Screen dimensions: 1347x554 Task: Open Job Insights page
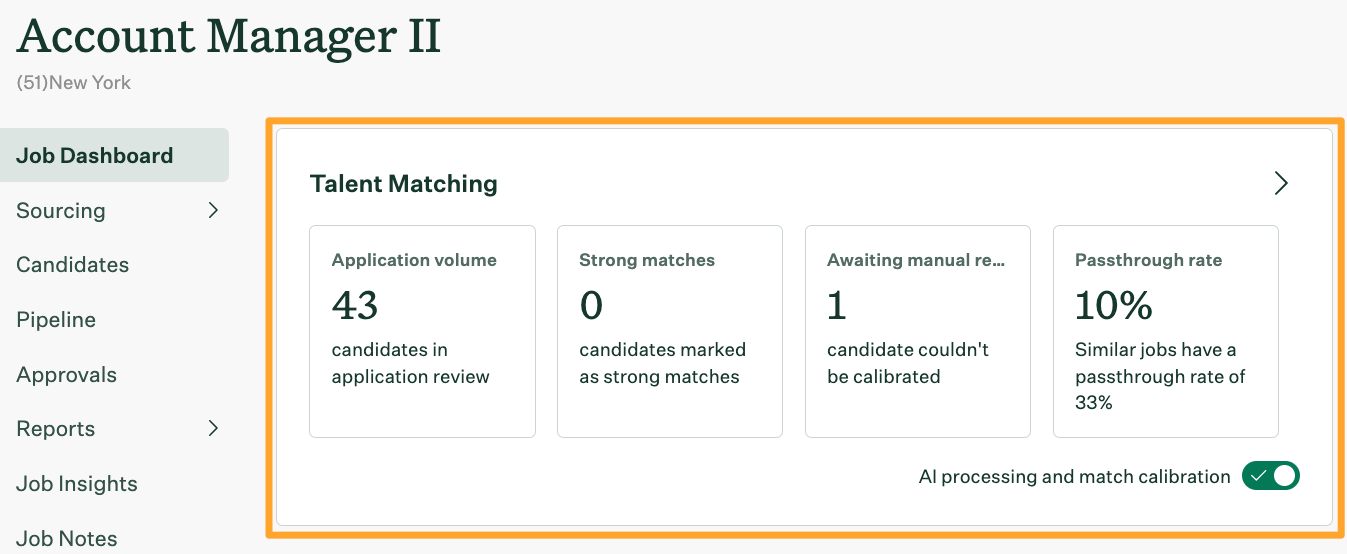pyautogui.click(x=77, y=484)
